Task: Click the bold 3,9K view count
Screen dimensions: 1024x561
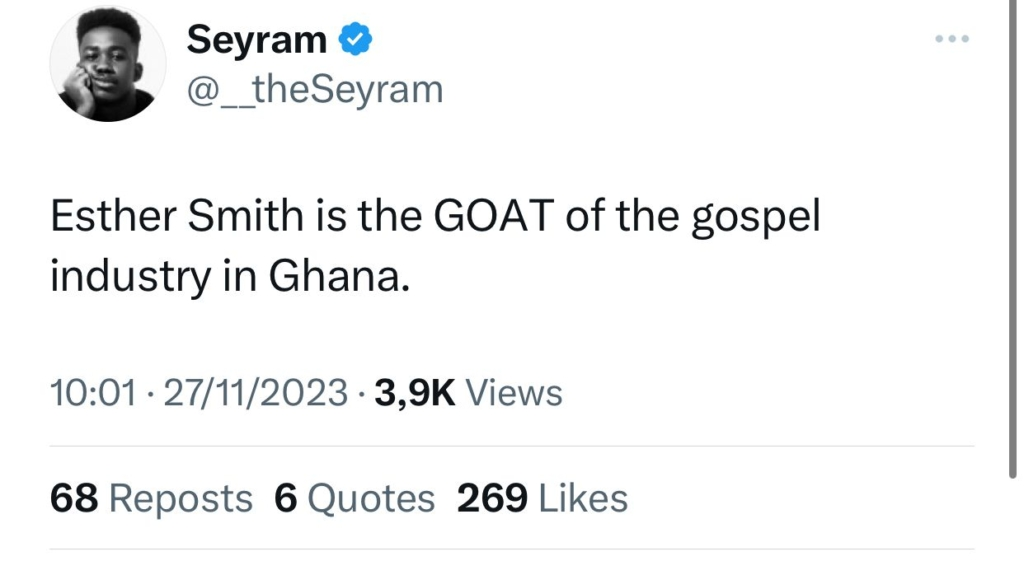Action: (414, 393)
